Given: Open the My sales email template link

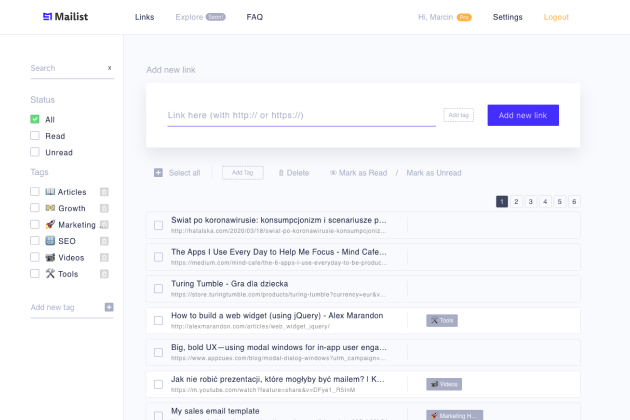Looking at the screenshot, I should tap(215, 411).
